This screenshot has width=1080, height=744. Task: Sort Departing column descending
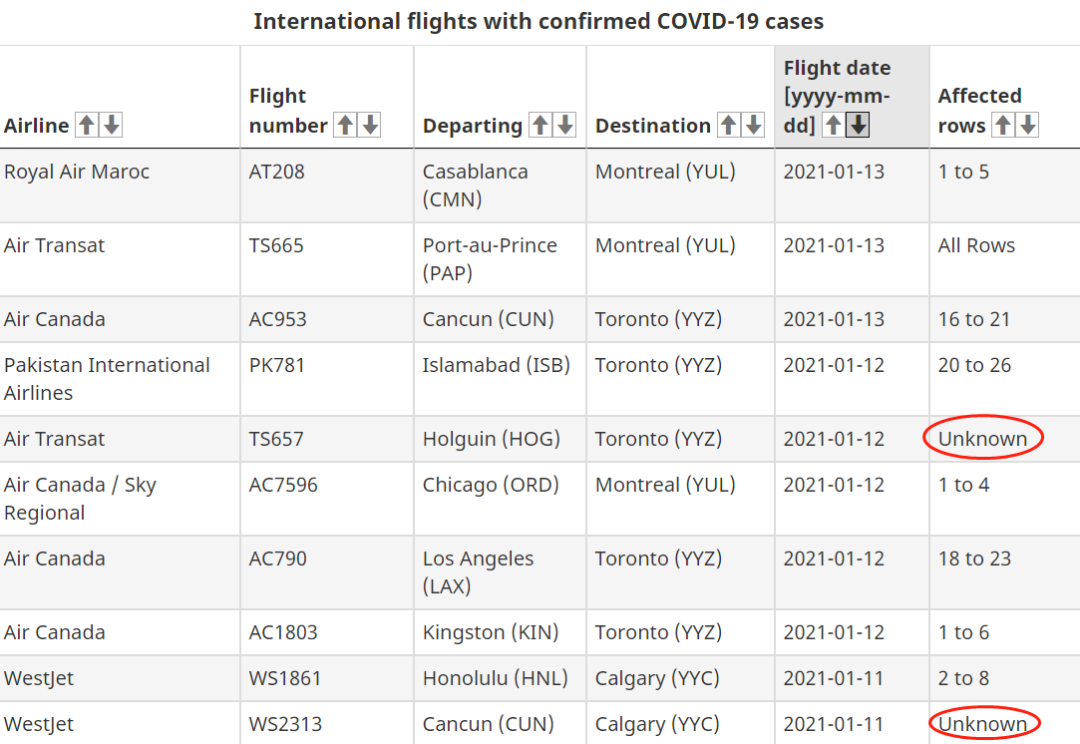[x=565, y=125]
